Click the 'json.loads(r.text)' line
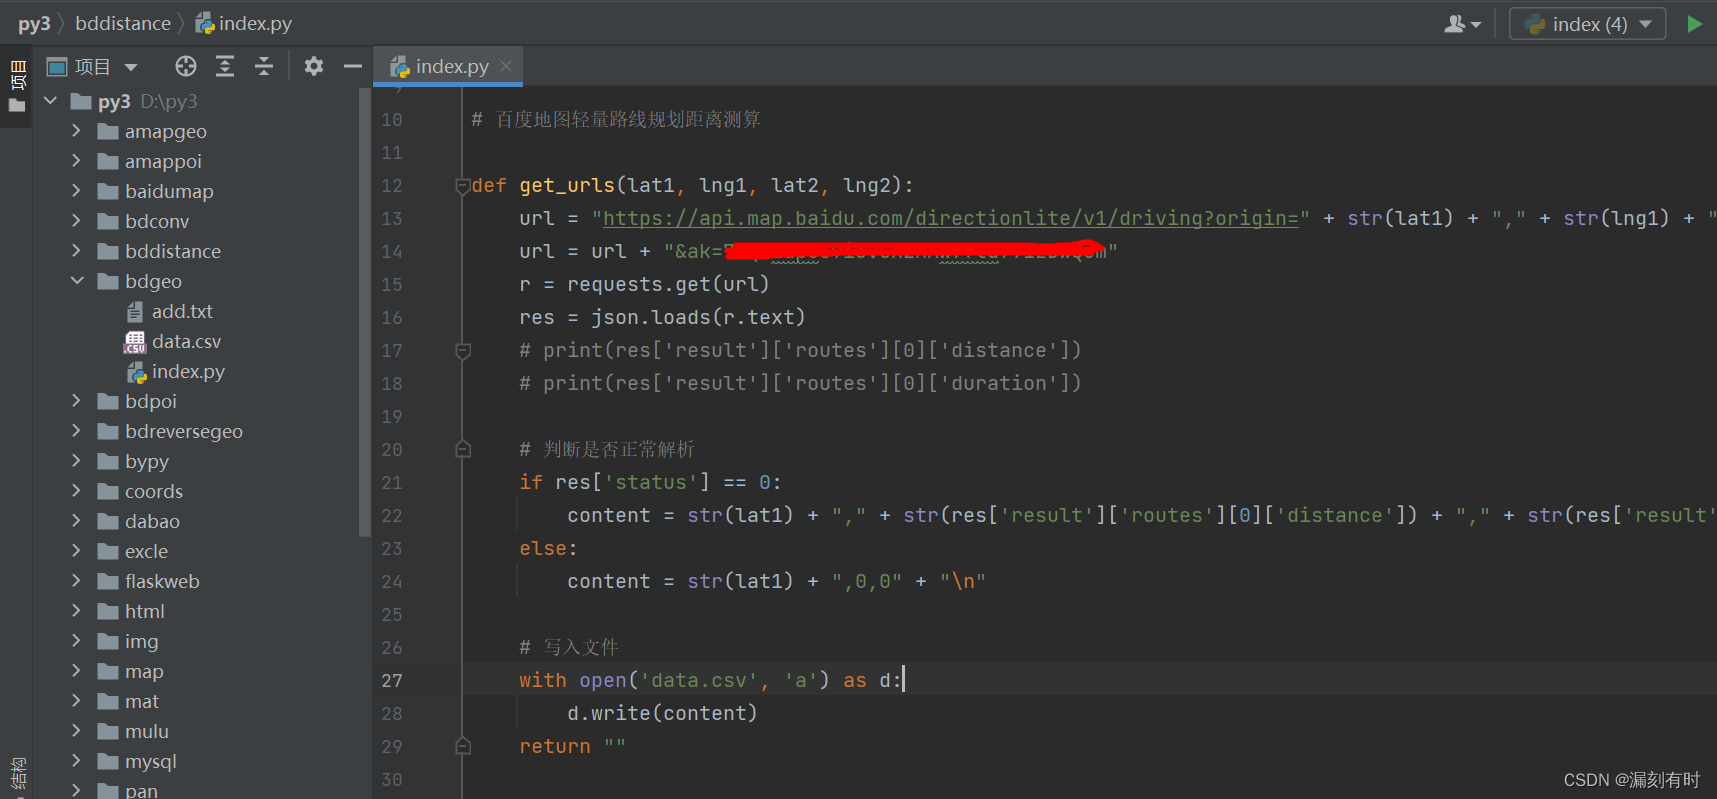This screenshot has height=799, width=1717. click(662, 317)
